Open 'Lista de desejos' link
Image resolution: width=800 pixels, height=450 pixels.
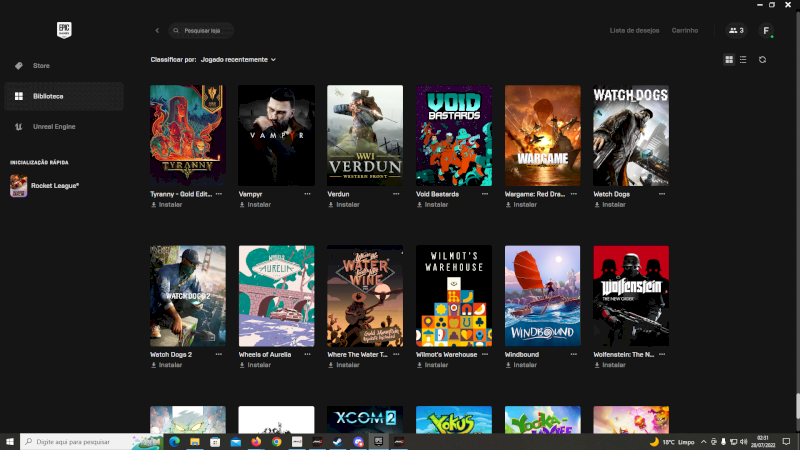click(634, 31)
